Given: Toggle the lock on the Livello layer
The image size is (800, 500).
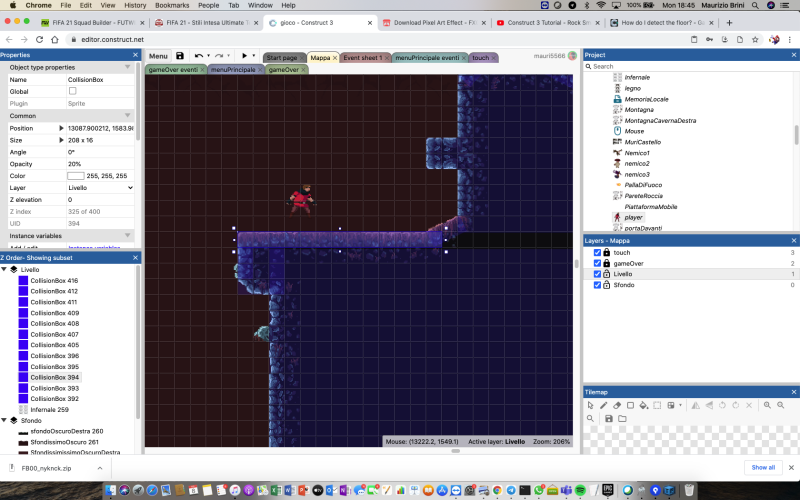Looking at the screenshot, I should coord(607,274).
